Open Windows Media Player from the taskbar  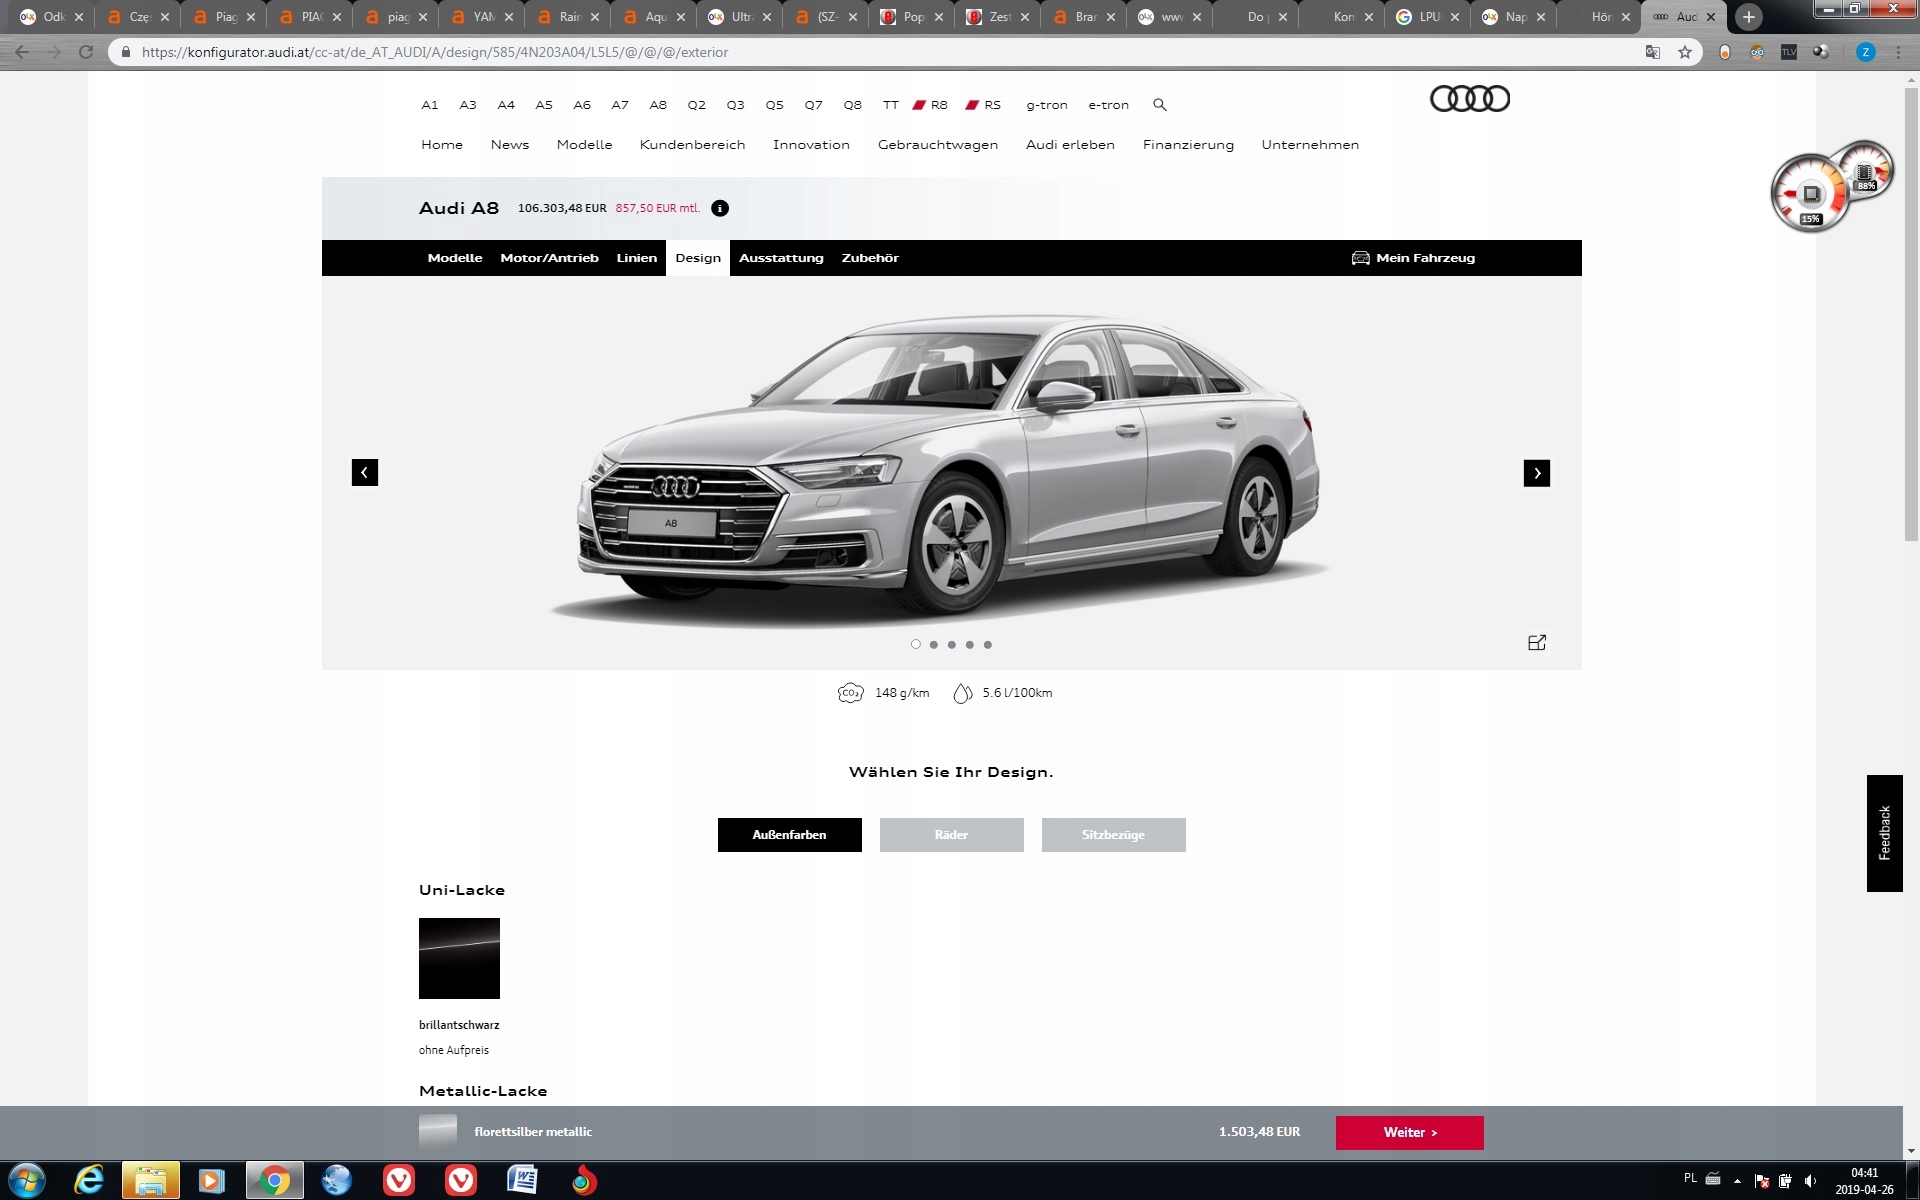coord(212,1181)
